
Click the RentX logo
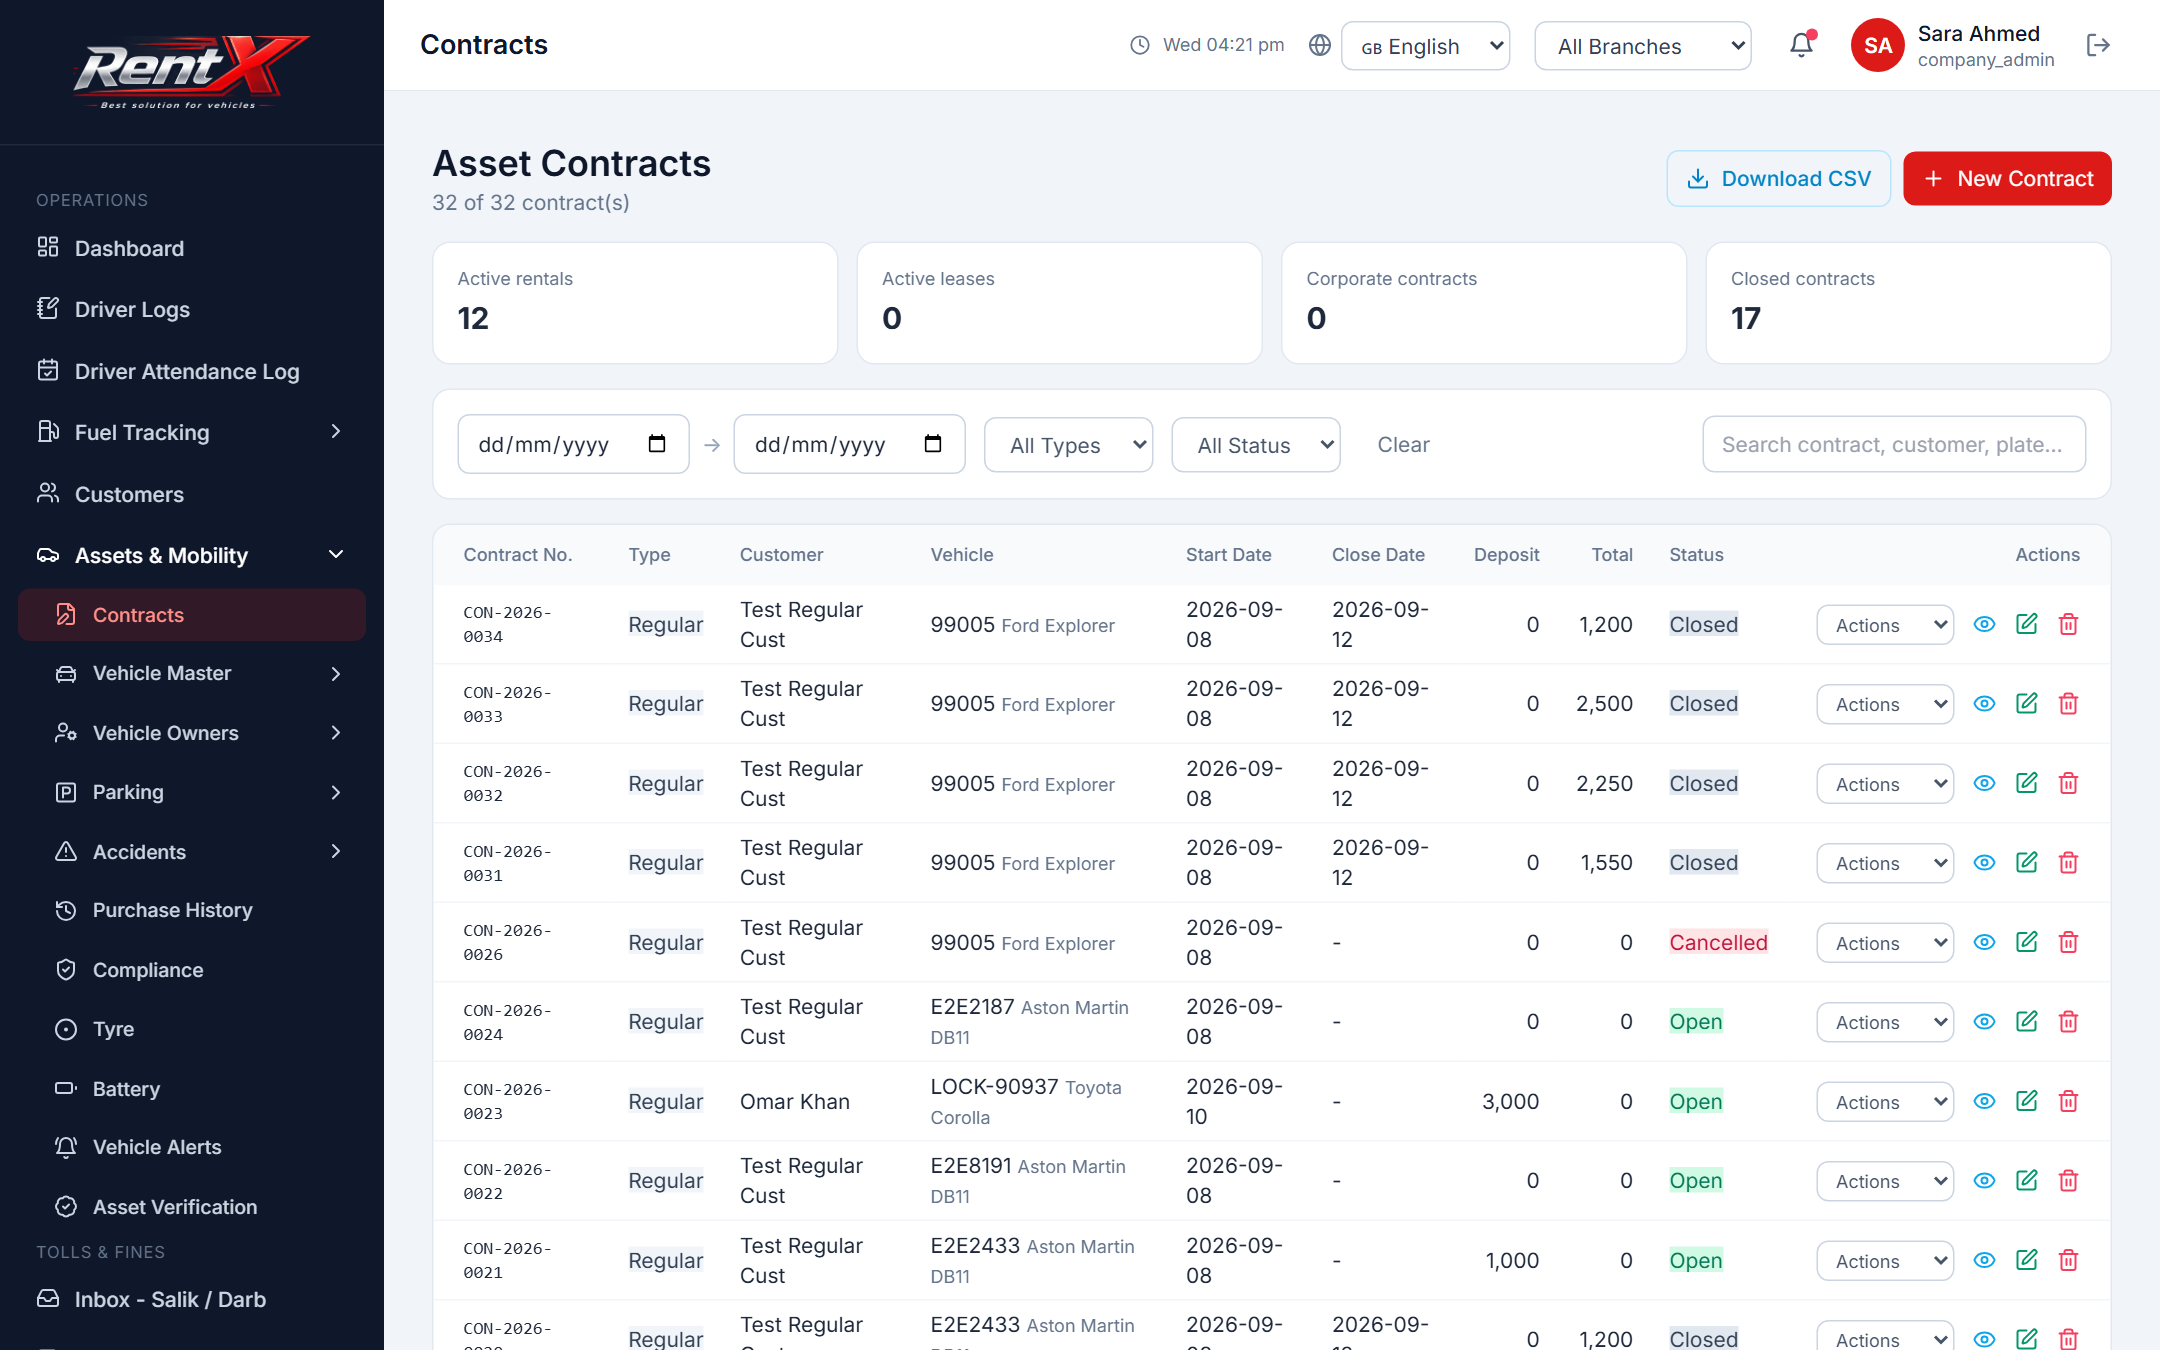click(191, 72)
